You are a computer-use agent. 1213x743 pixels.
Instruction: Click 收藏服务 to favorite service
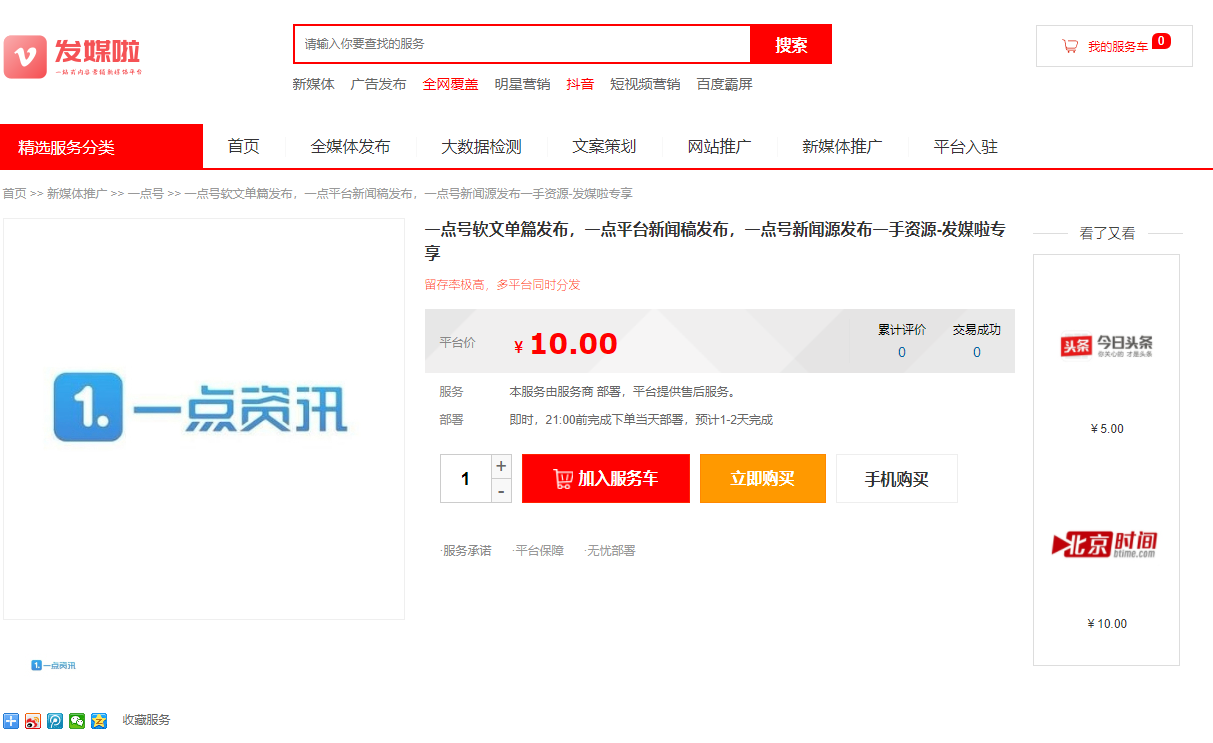[x=146, y=720]
